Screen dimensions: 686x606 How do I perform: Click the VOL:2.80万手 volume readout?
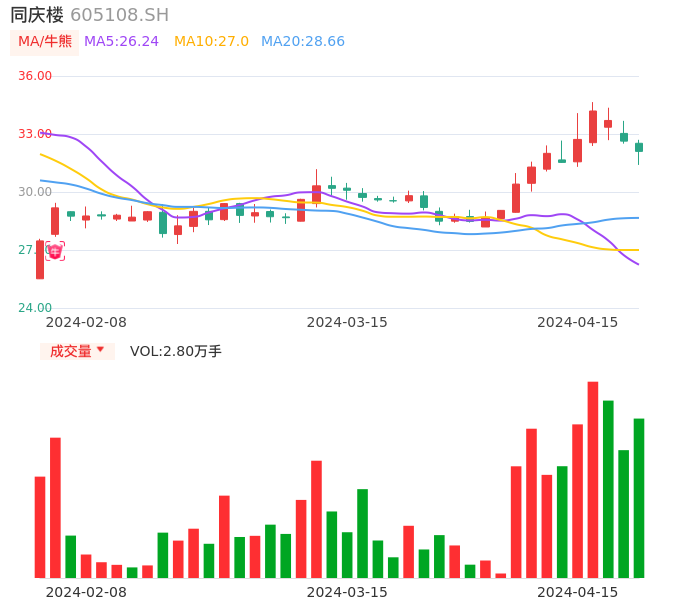click(176, 351)
